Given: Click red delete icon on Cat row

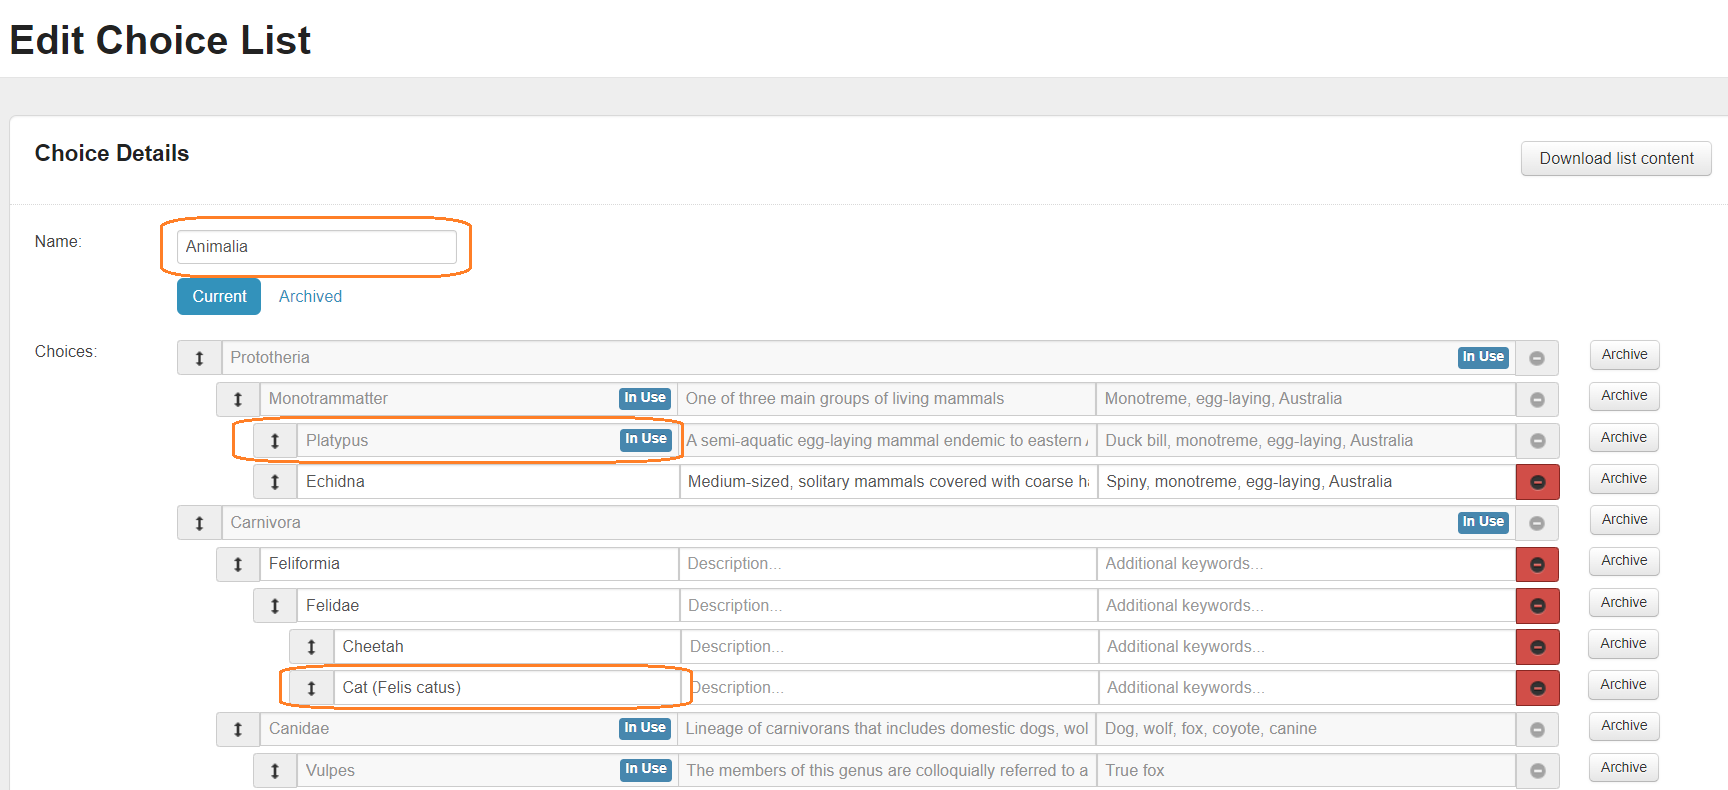Looking at the screenshot, I should [1537, 688].
